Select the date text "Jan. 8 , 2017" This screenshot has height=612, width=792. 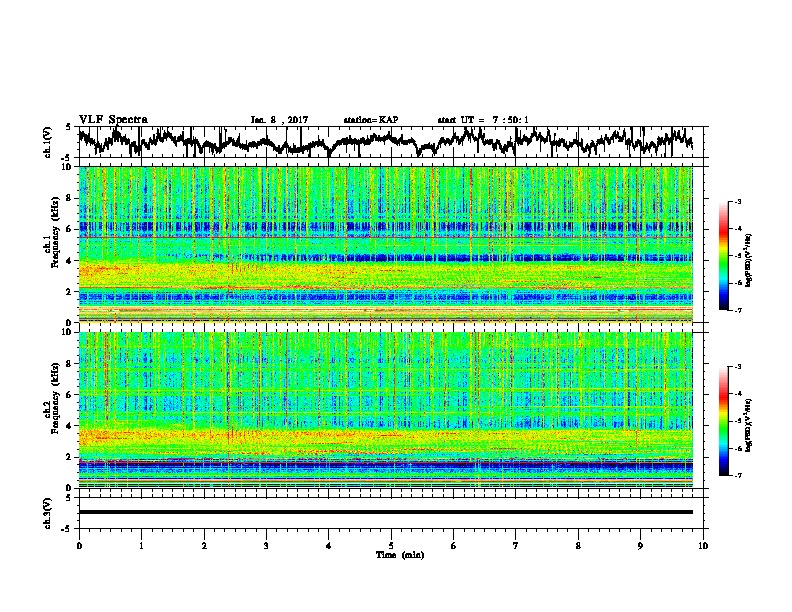tap(279, 120)
